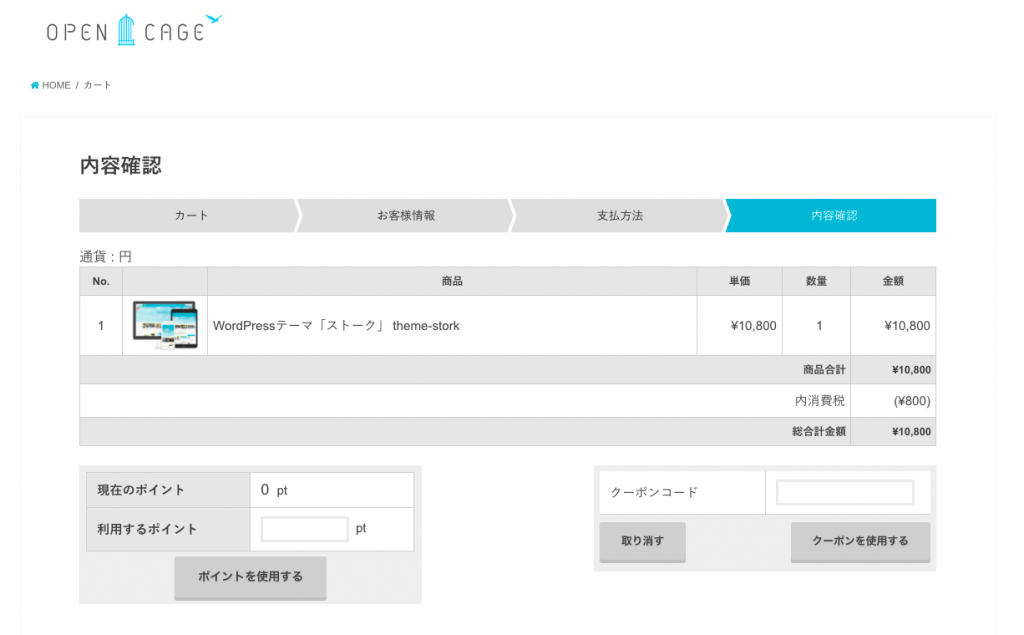The height and width of the screenshot is (635, 1024).
Task: Click the 利用するポイント label
Action: 147,529
